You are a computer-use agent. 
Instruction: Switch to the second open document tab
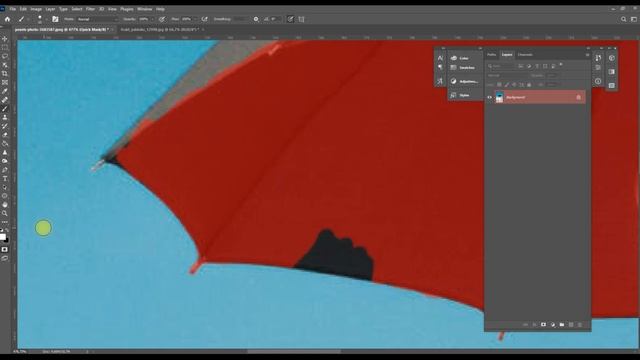(160, 30)
